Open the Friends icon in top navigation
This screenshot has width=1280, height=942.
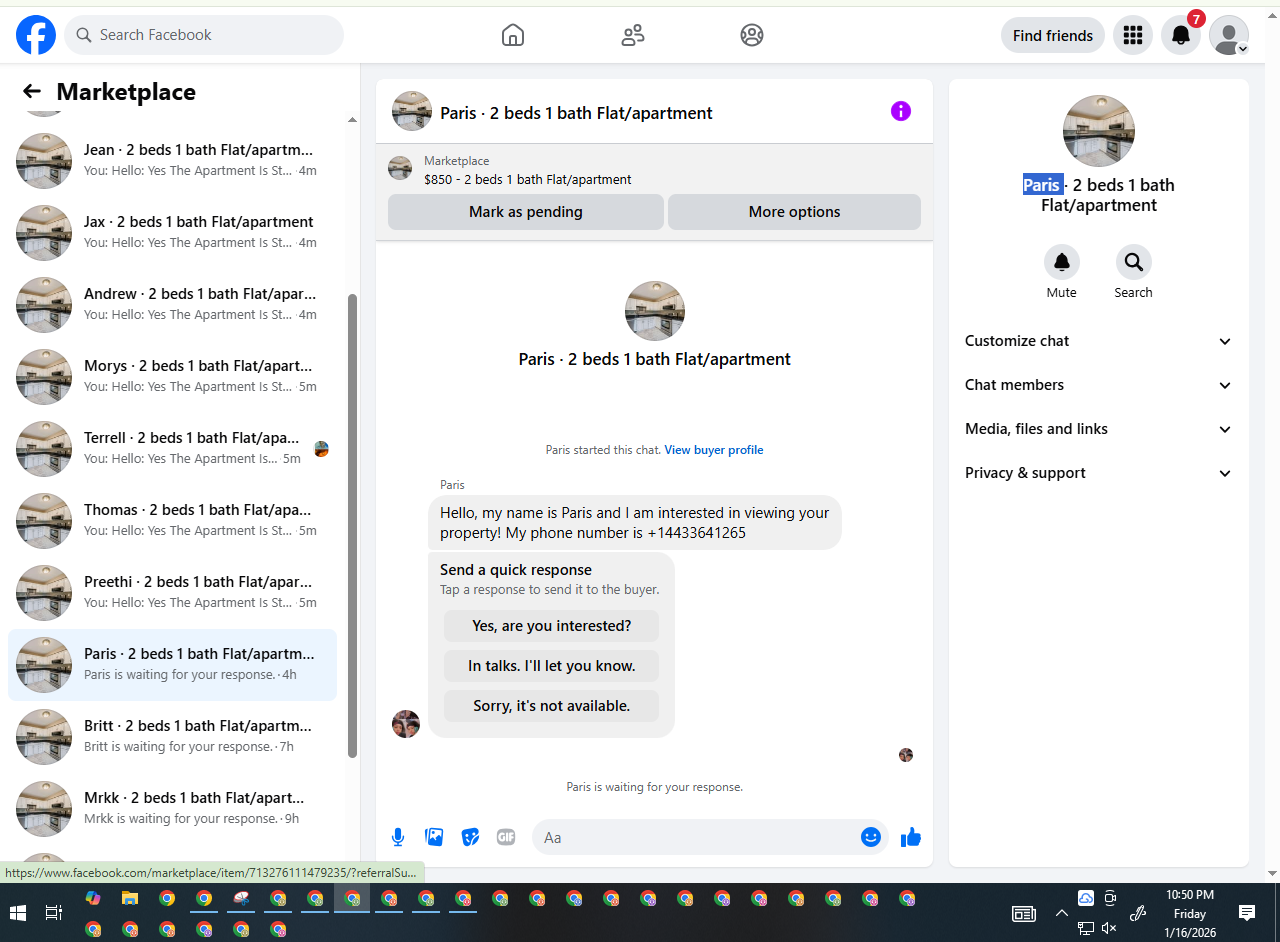tap(633, 35)
